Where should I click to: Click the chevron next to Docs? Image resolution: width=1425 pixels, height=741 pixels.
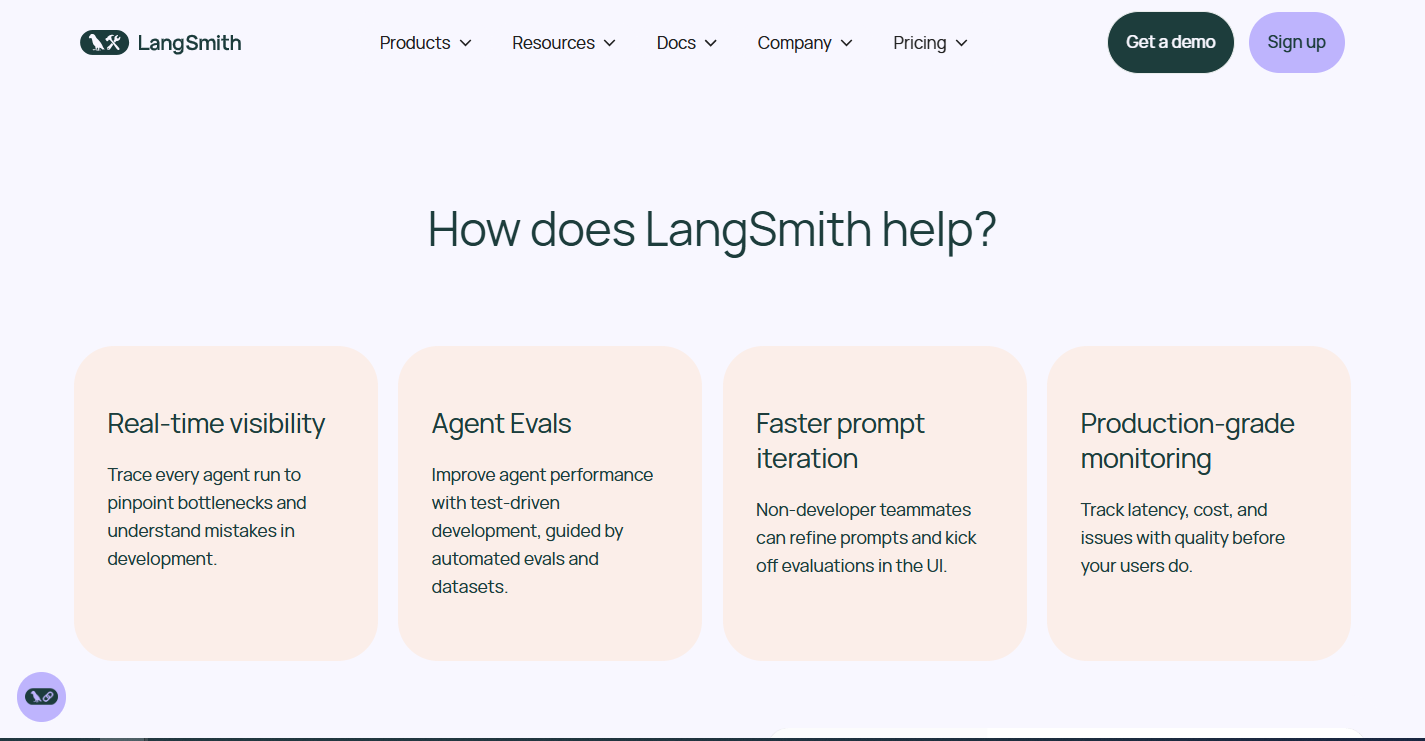click(x=711, y=43)
